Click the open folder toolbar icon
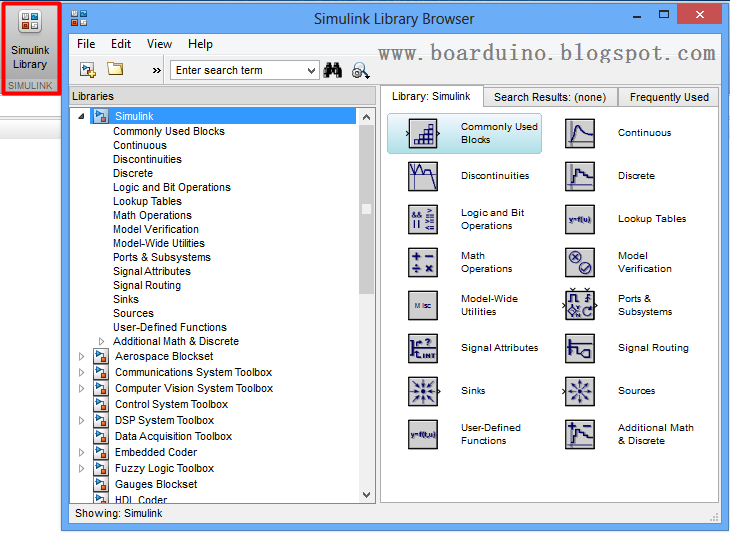This screenshot has height=533, width=730. pos(115,69)
